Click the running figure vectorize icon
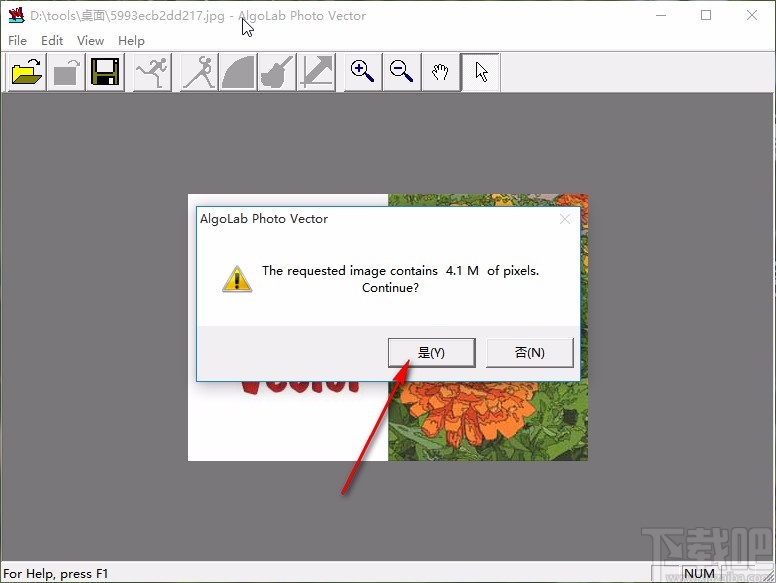 (153, 72)
